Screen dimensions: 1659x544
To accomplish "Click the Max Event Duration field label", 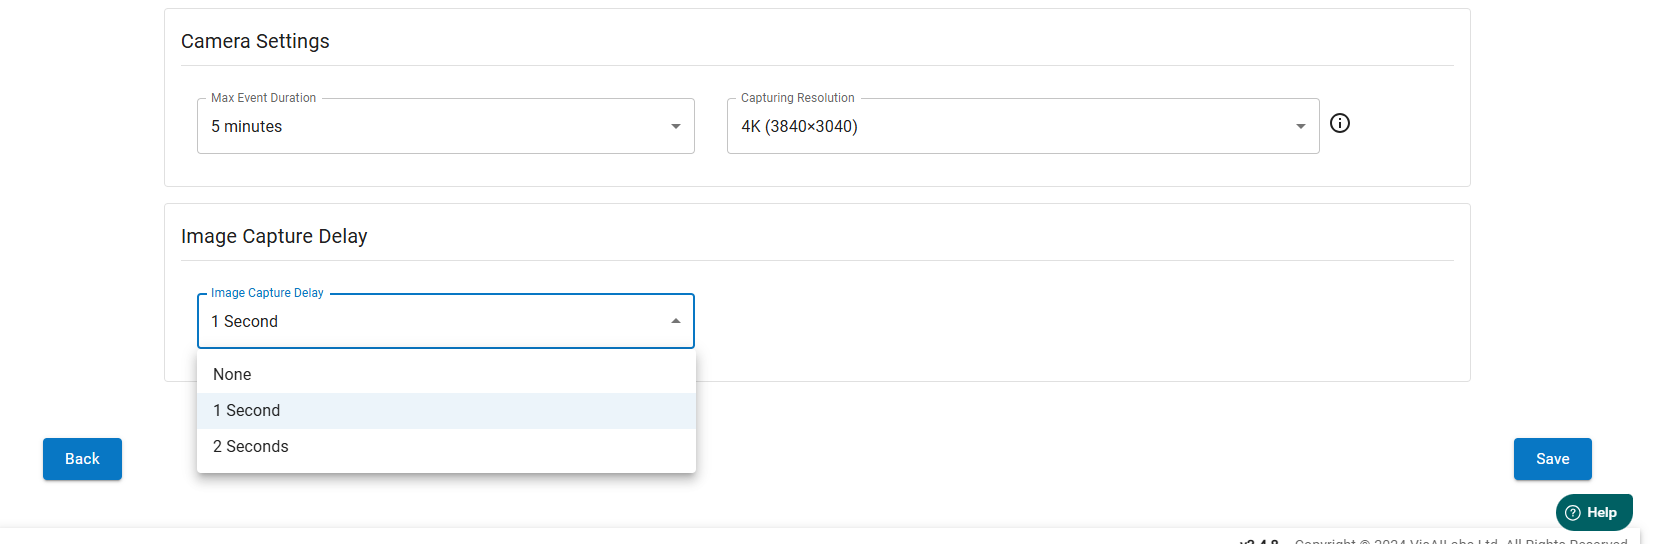I will point(263,98).
